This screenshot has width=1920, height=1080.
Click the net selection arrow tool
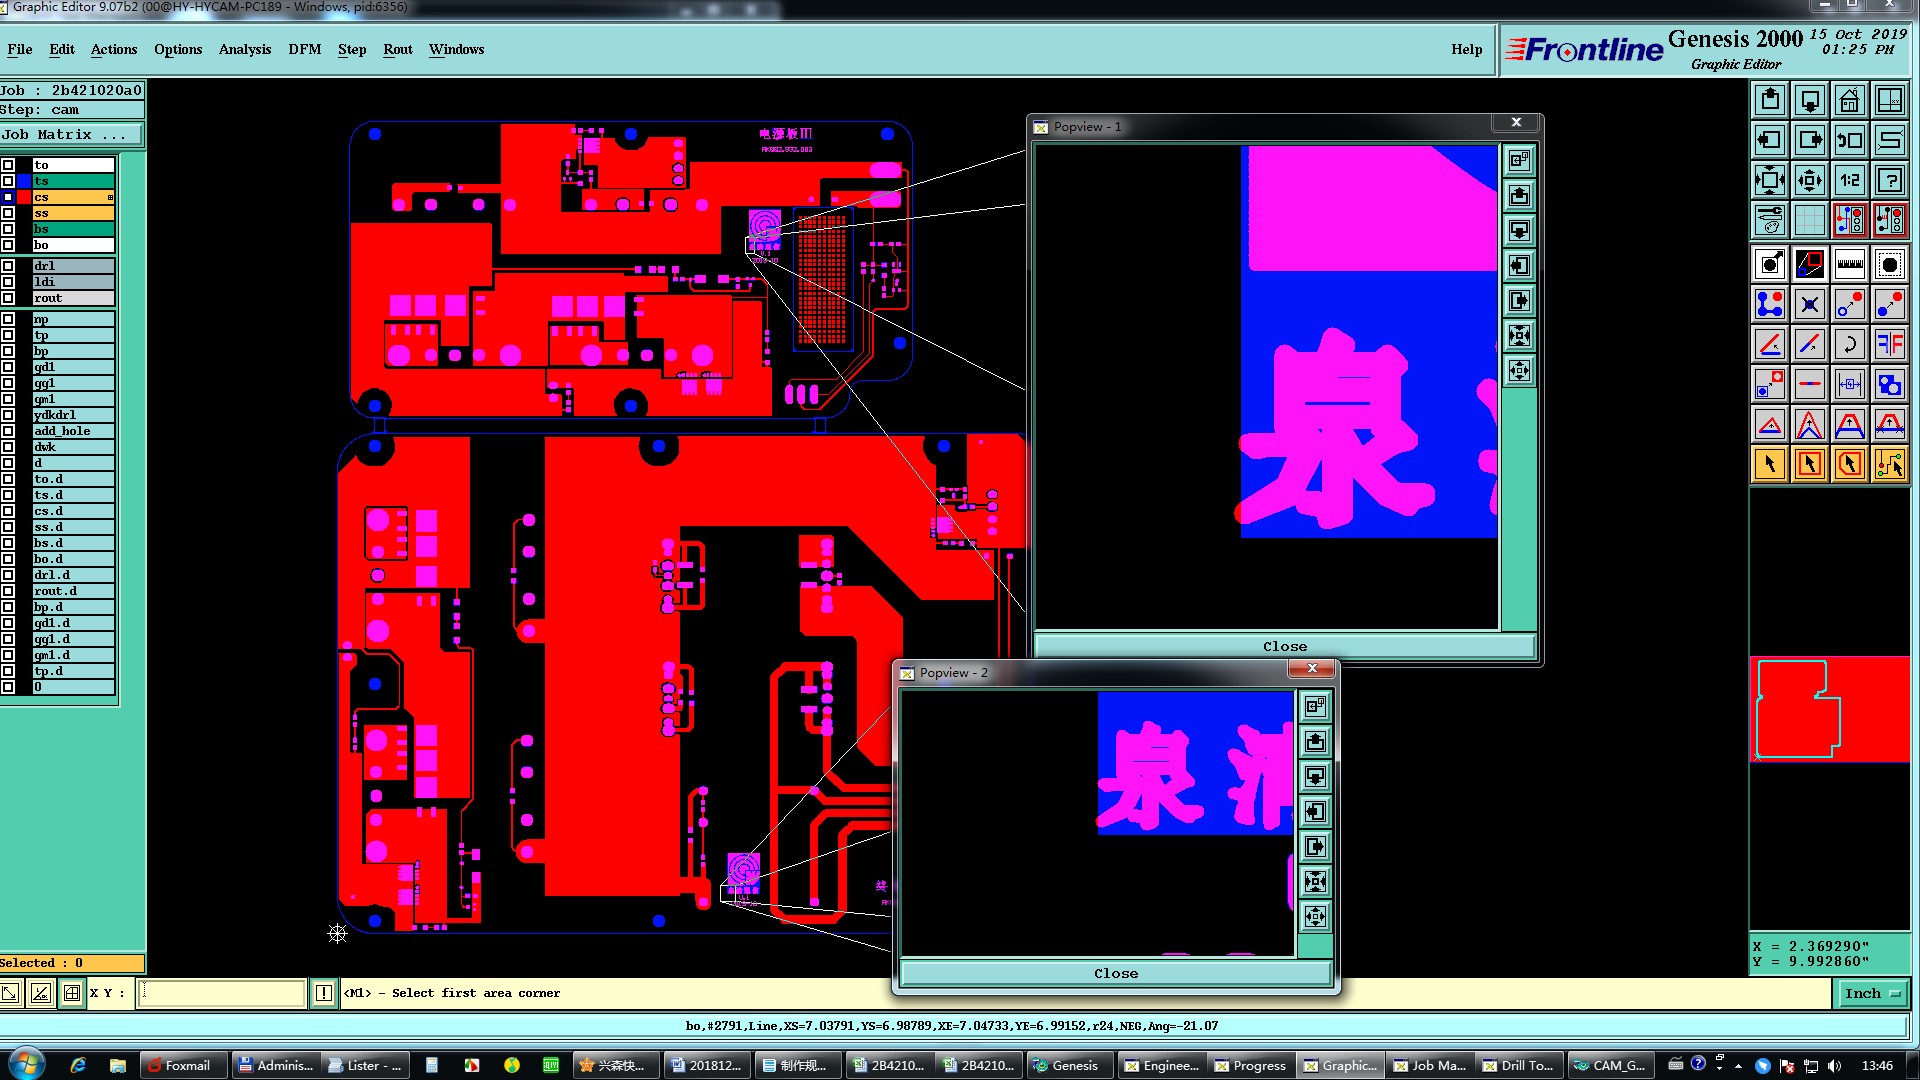click(x=1889, y=464)
